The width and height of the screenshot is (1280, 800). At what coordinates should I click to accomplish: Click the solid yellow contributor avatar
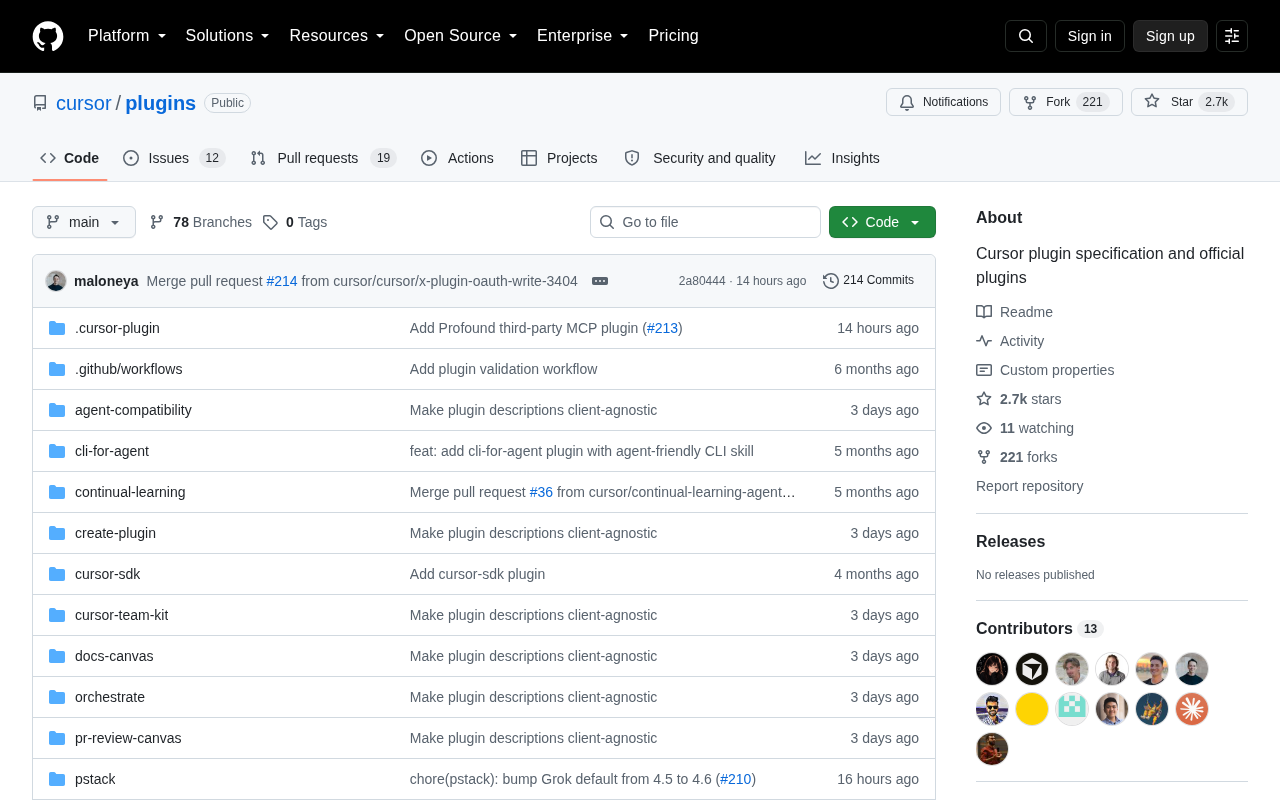tap(1032, 709)
